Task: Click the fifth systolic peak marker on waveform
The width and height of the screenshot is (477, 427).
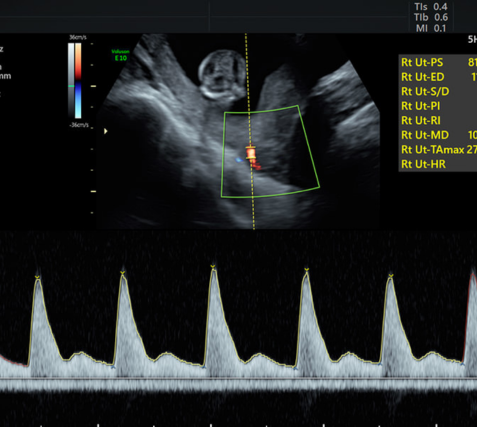Action: click(391, 276)
